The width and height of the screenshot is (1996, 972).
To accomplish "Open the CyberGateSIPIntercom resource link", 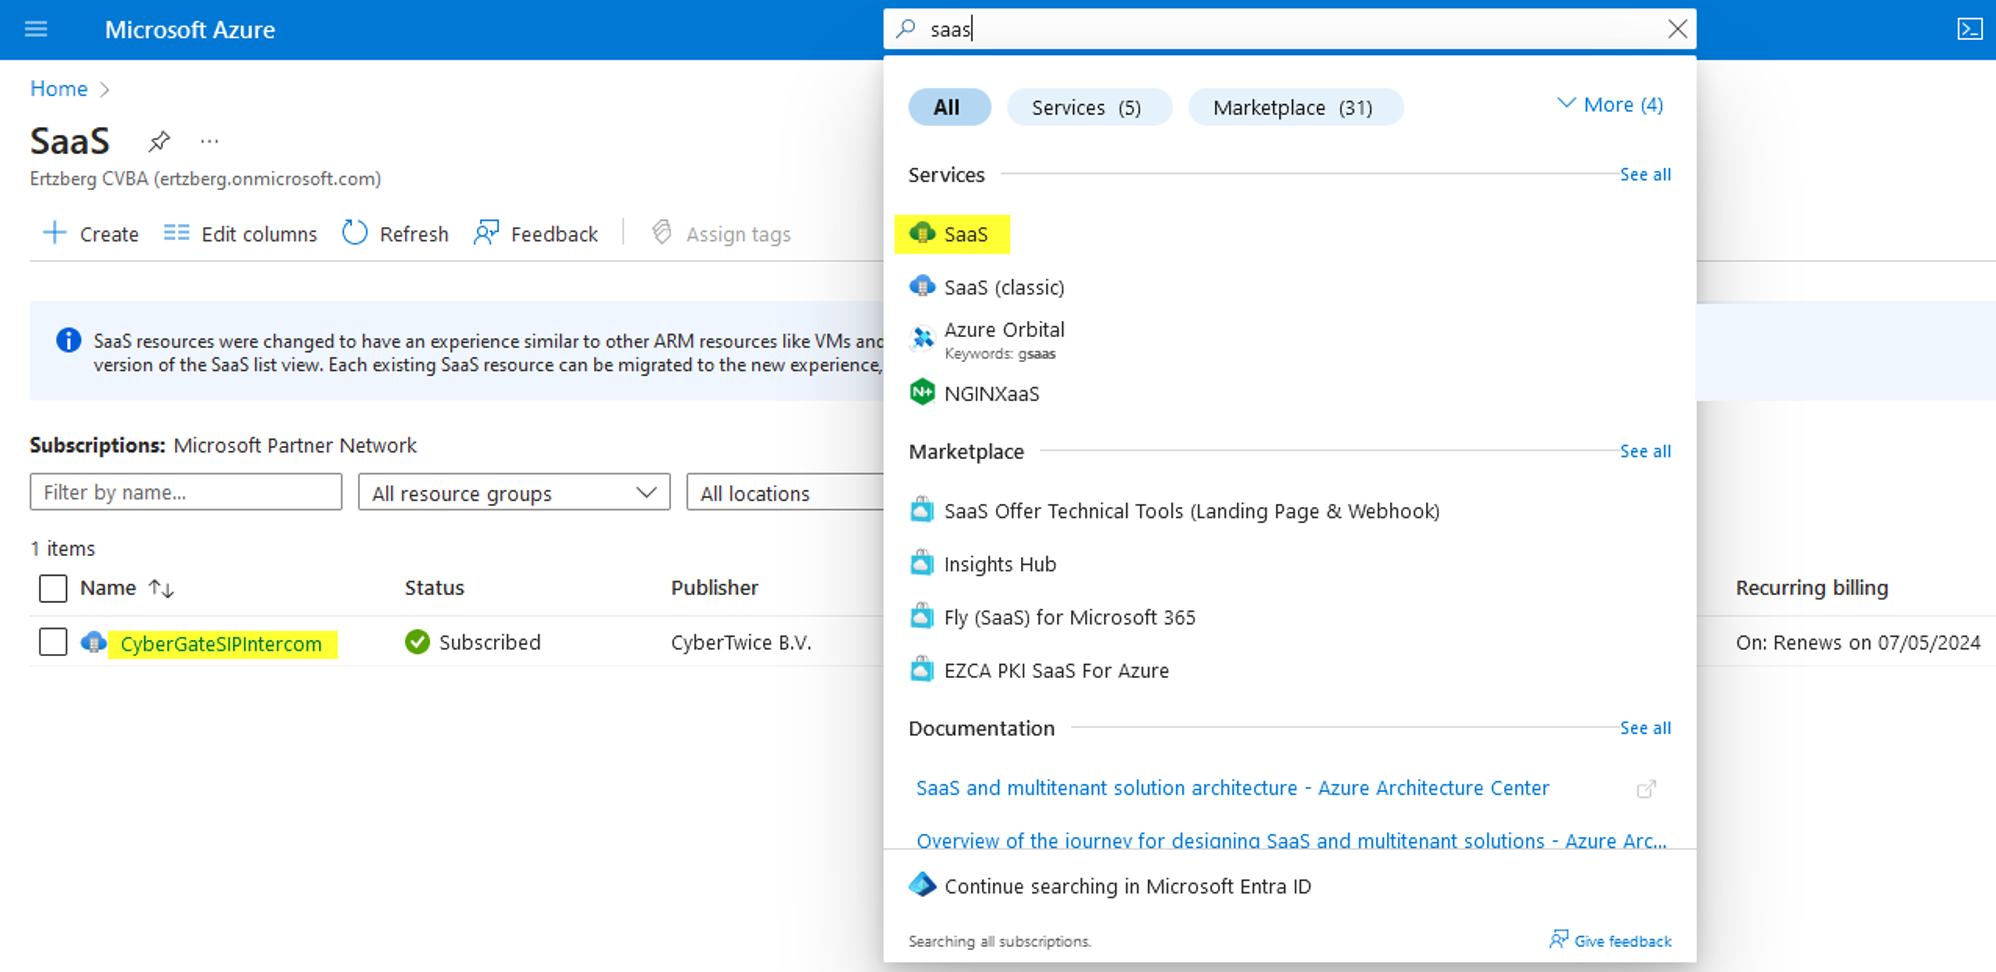I will click(221, 644).
